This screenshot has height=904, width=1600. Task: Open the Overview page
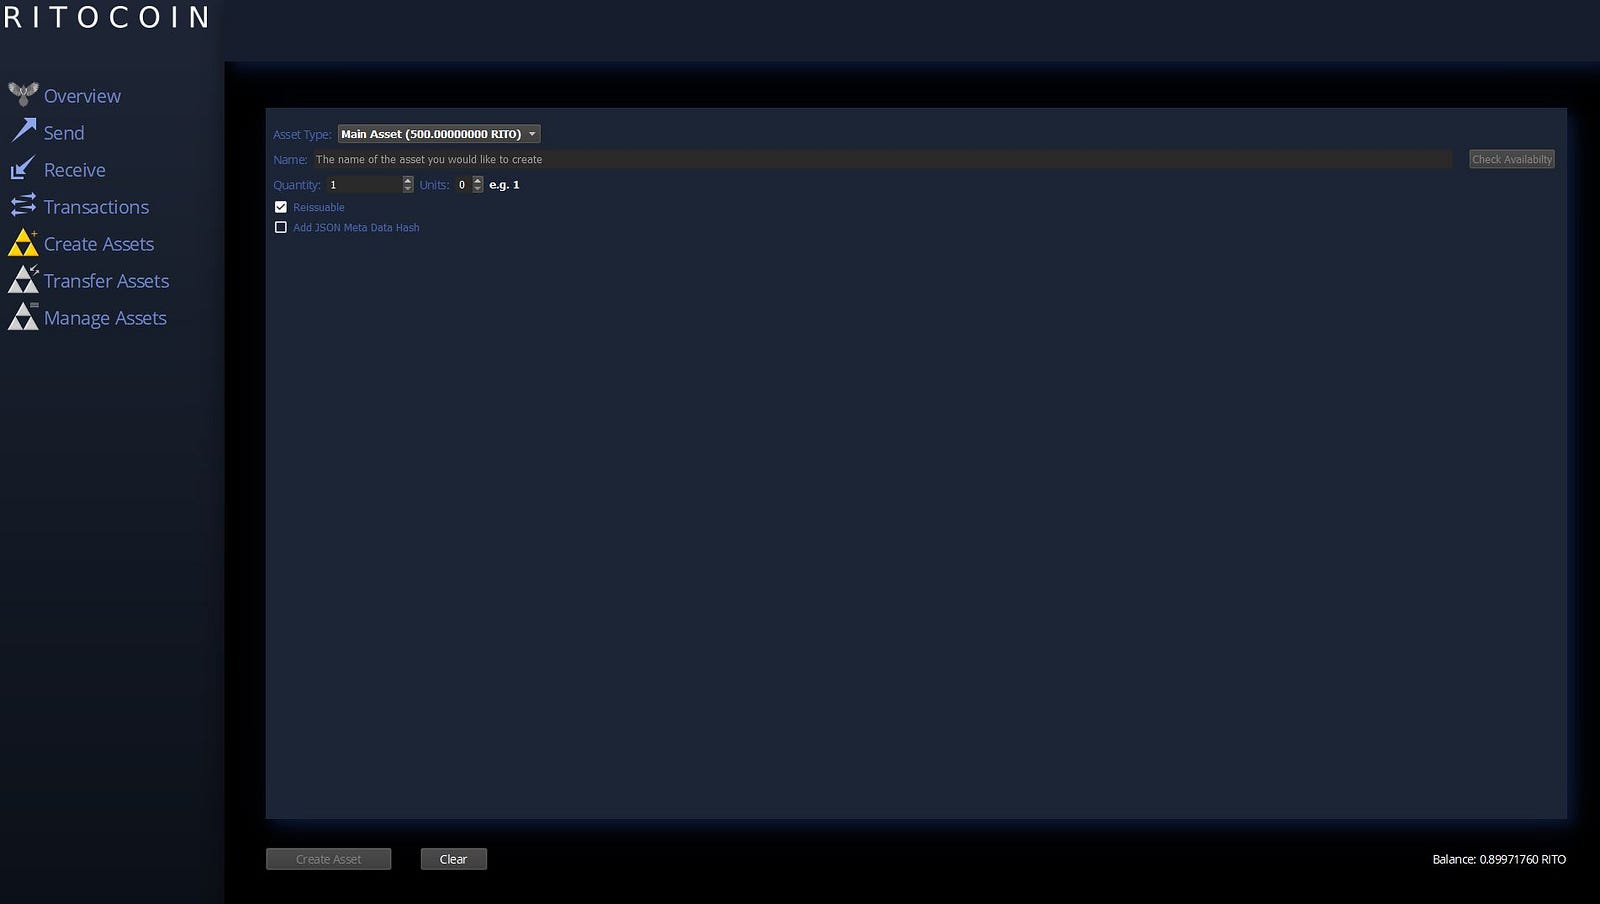tap(82, 96)
